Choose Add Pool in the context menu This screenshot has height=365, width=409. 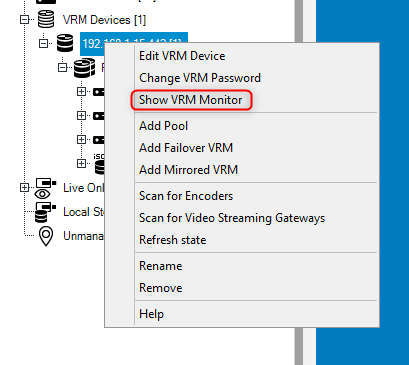pos(163,126)
